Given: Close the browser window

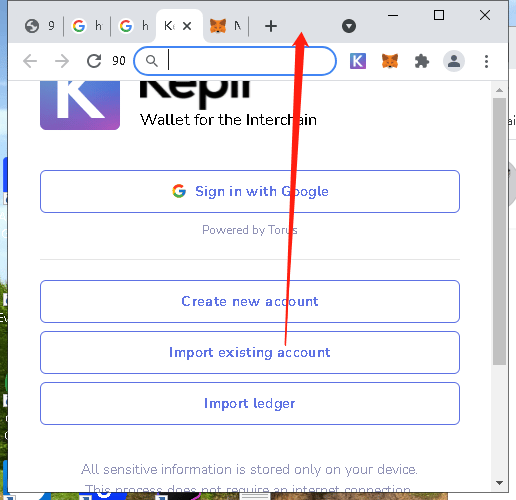Looking at the screenshot, I should 485,15.
